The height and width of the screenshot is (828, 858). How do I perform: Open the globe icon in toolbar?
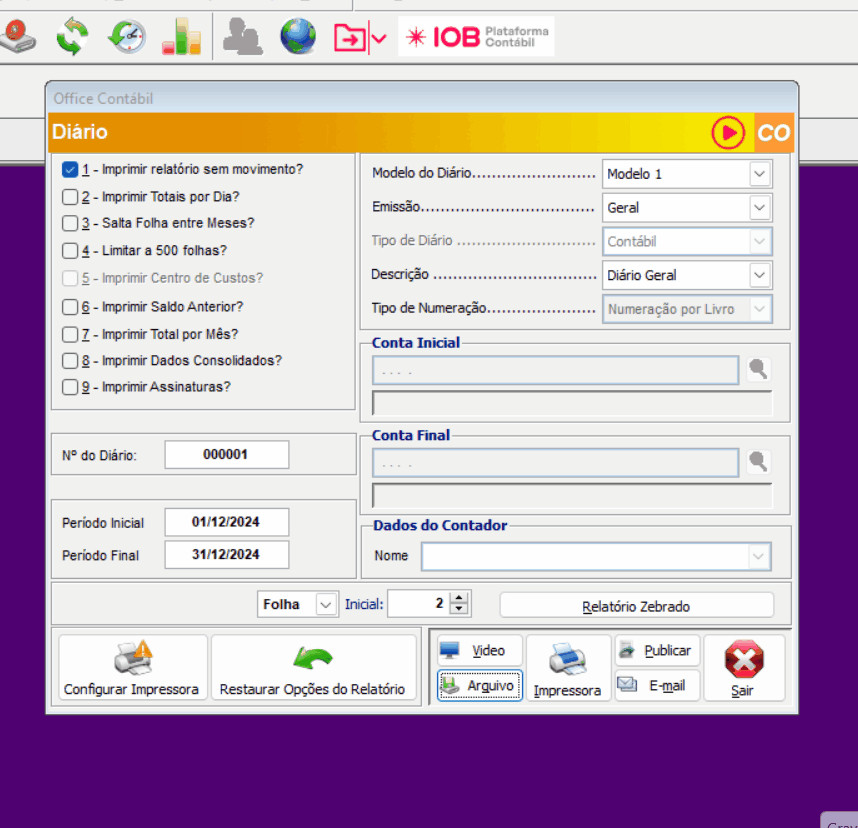(297, 37)
